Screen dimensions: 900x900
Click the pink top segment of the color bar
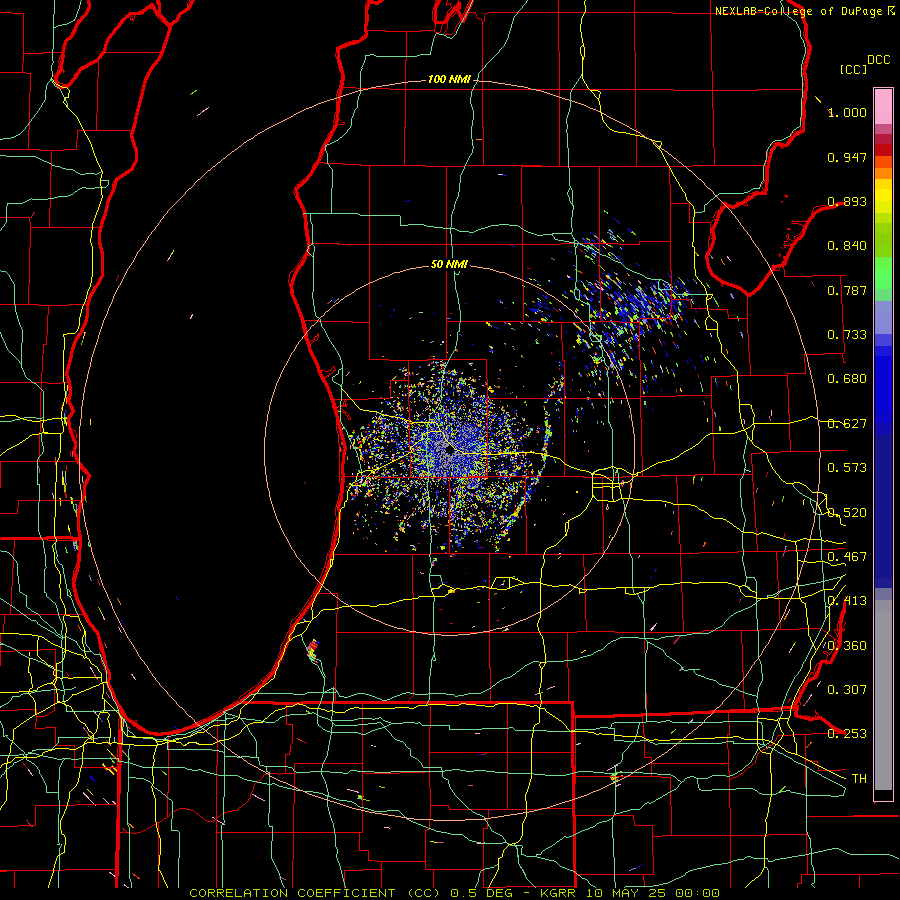pyautogui.click(x=883, y=106)
